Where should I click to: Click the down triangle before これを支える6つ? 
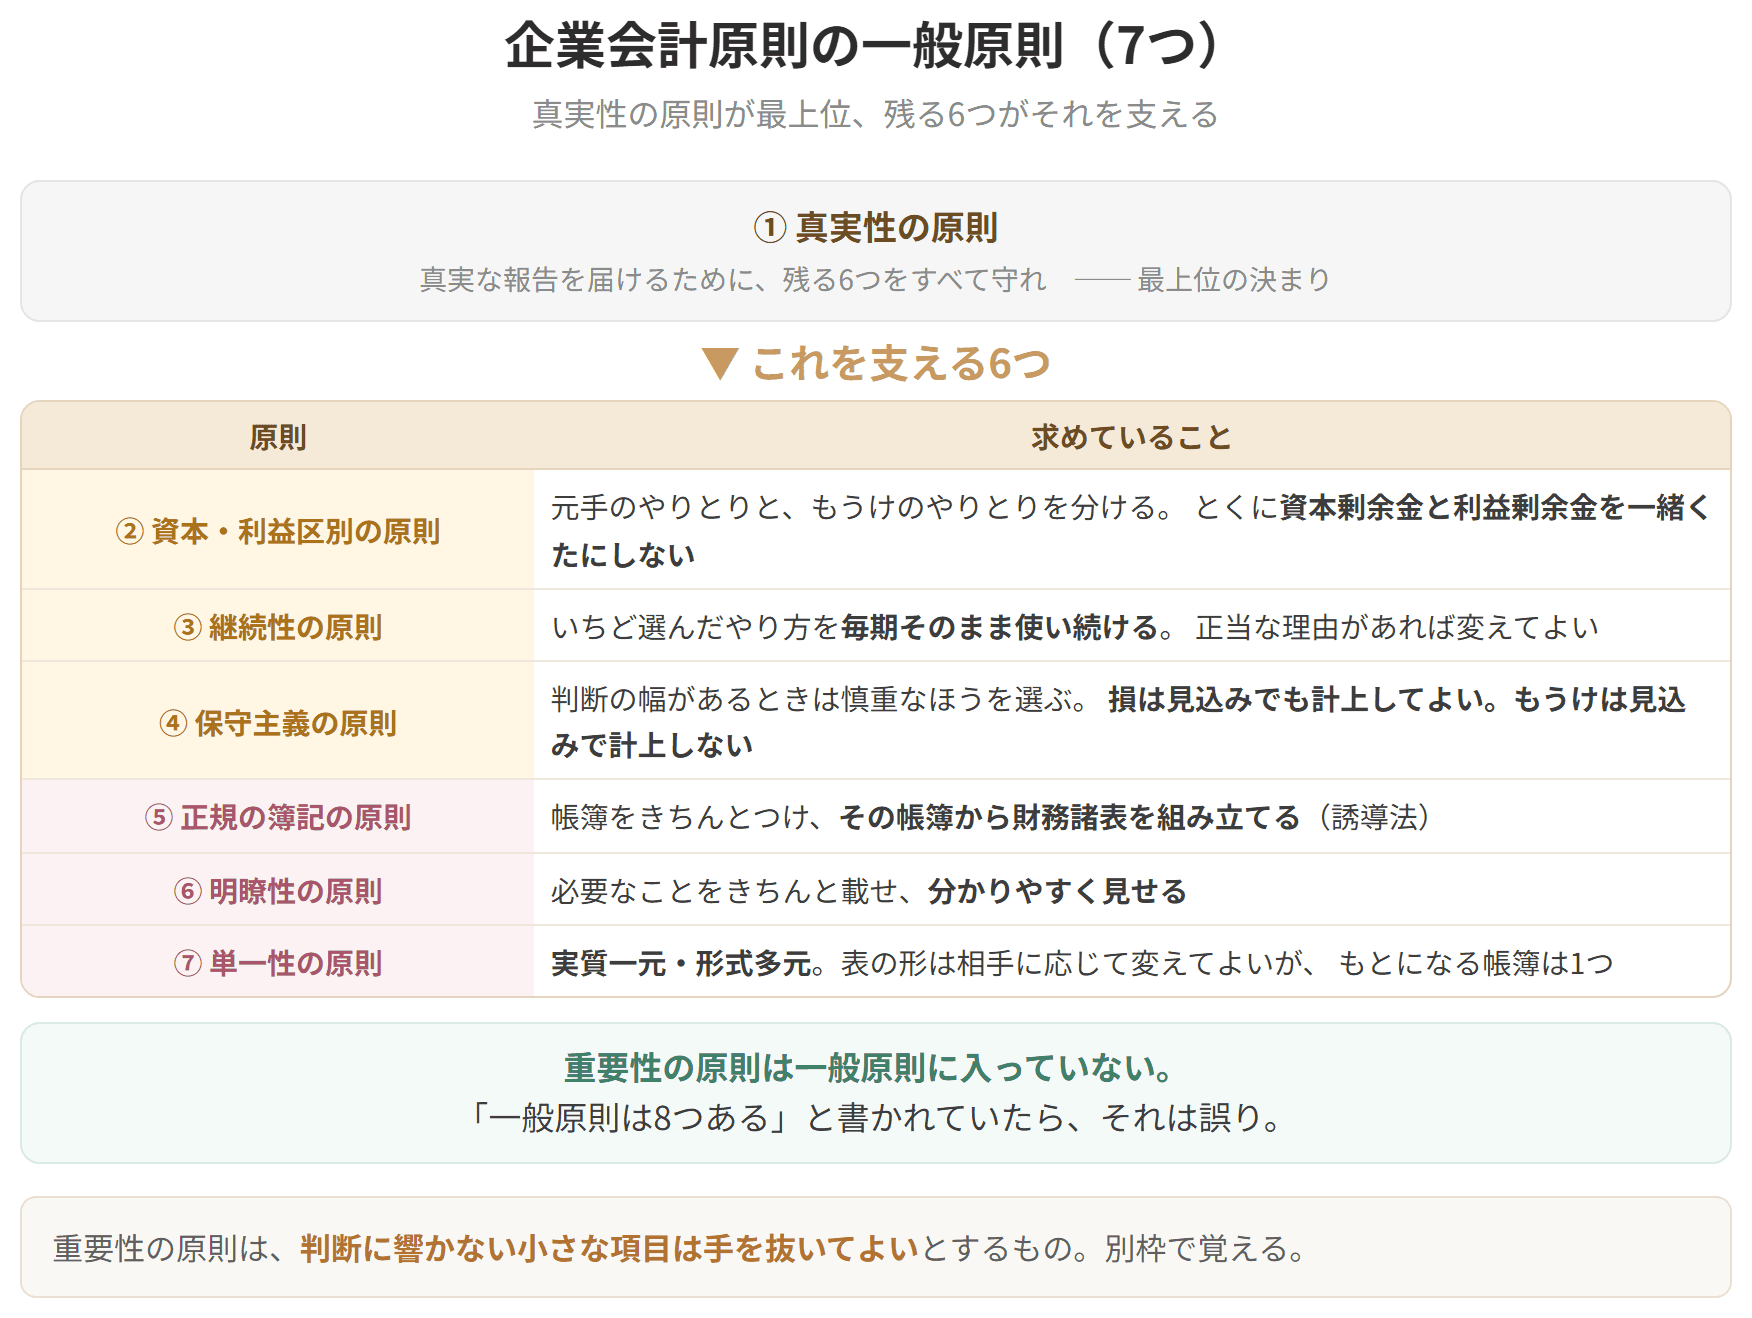click(720, 364)
